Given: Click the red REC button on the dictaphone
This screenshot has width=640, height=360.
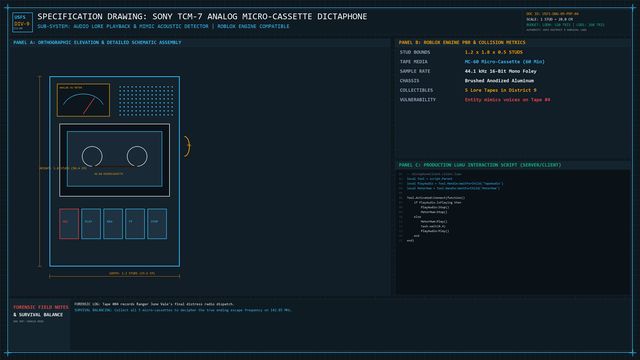Looking at the screenshot, I should point(69,224).
